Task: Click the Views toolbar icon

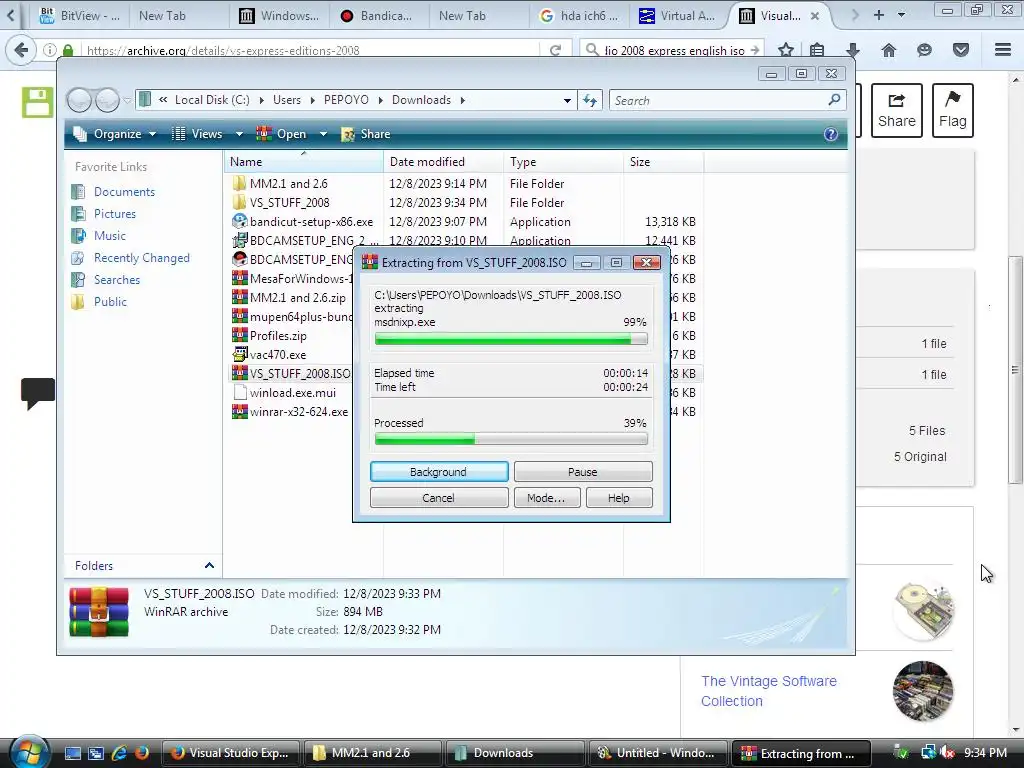Action: tap(178, 134)
